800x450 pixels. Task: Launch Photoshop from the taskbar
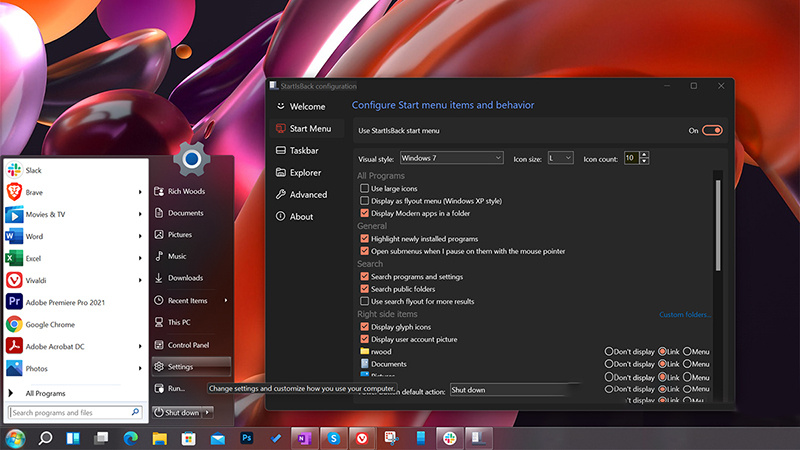pyautogui.click(x=247, y=438)
